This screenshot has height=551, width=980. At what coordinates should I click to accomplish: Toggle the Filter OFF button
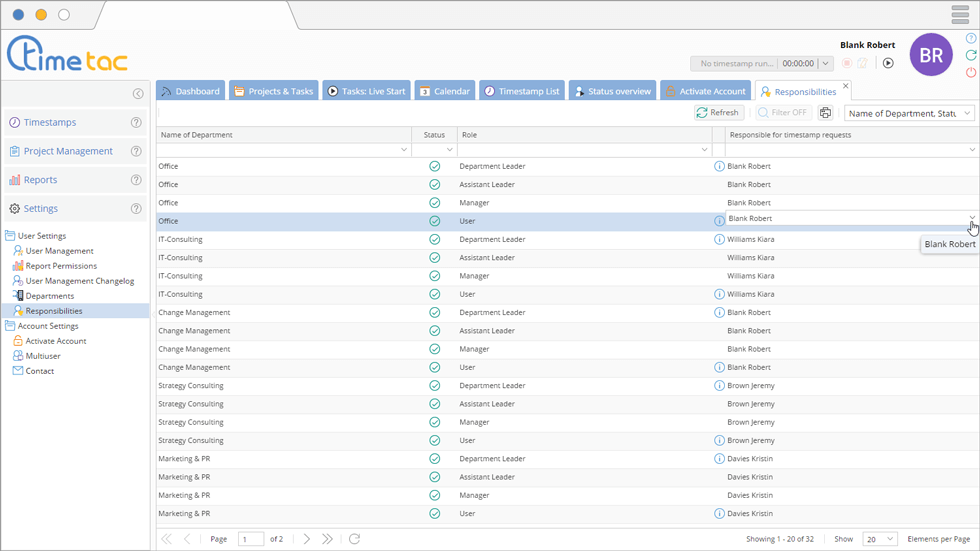pyautogui.click(x=782, y=113)
